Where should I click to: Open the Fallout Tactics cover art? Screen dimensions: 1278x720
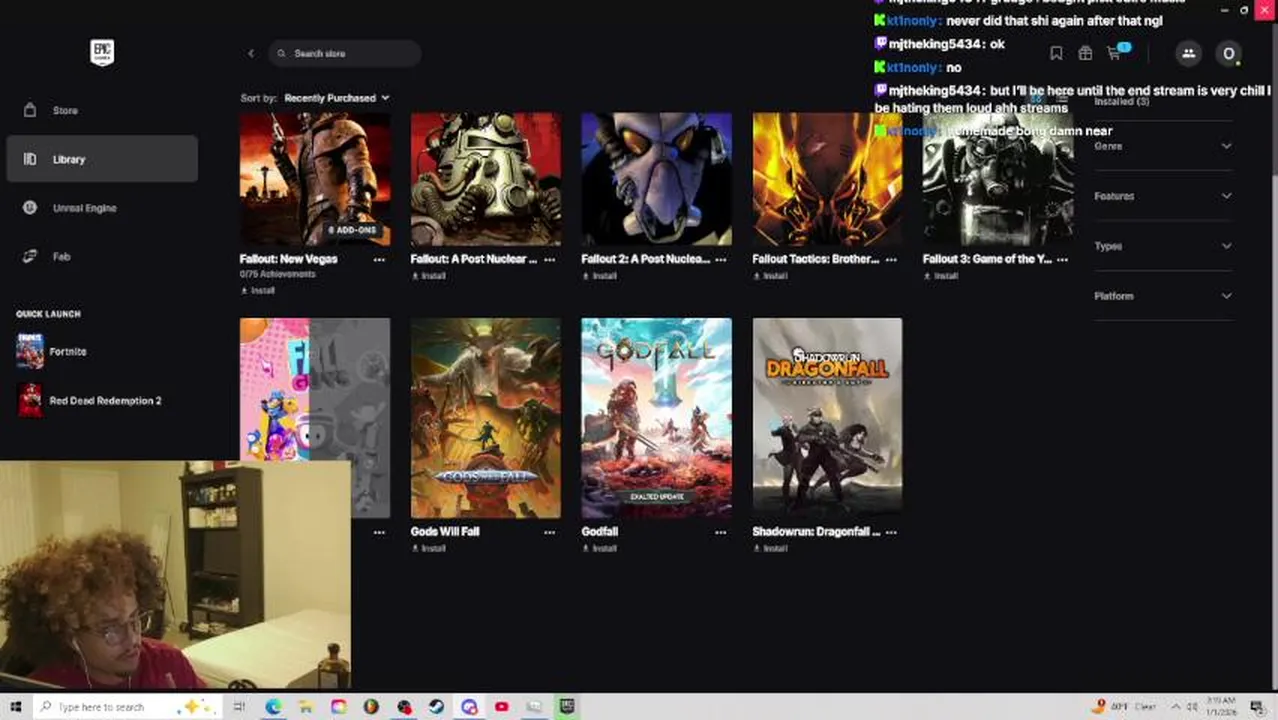click(827, 179)
